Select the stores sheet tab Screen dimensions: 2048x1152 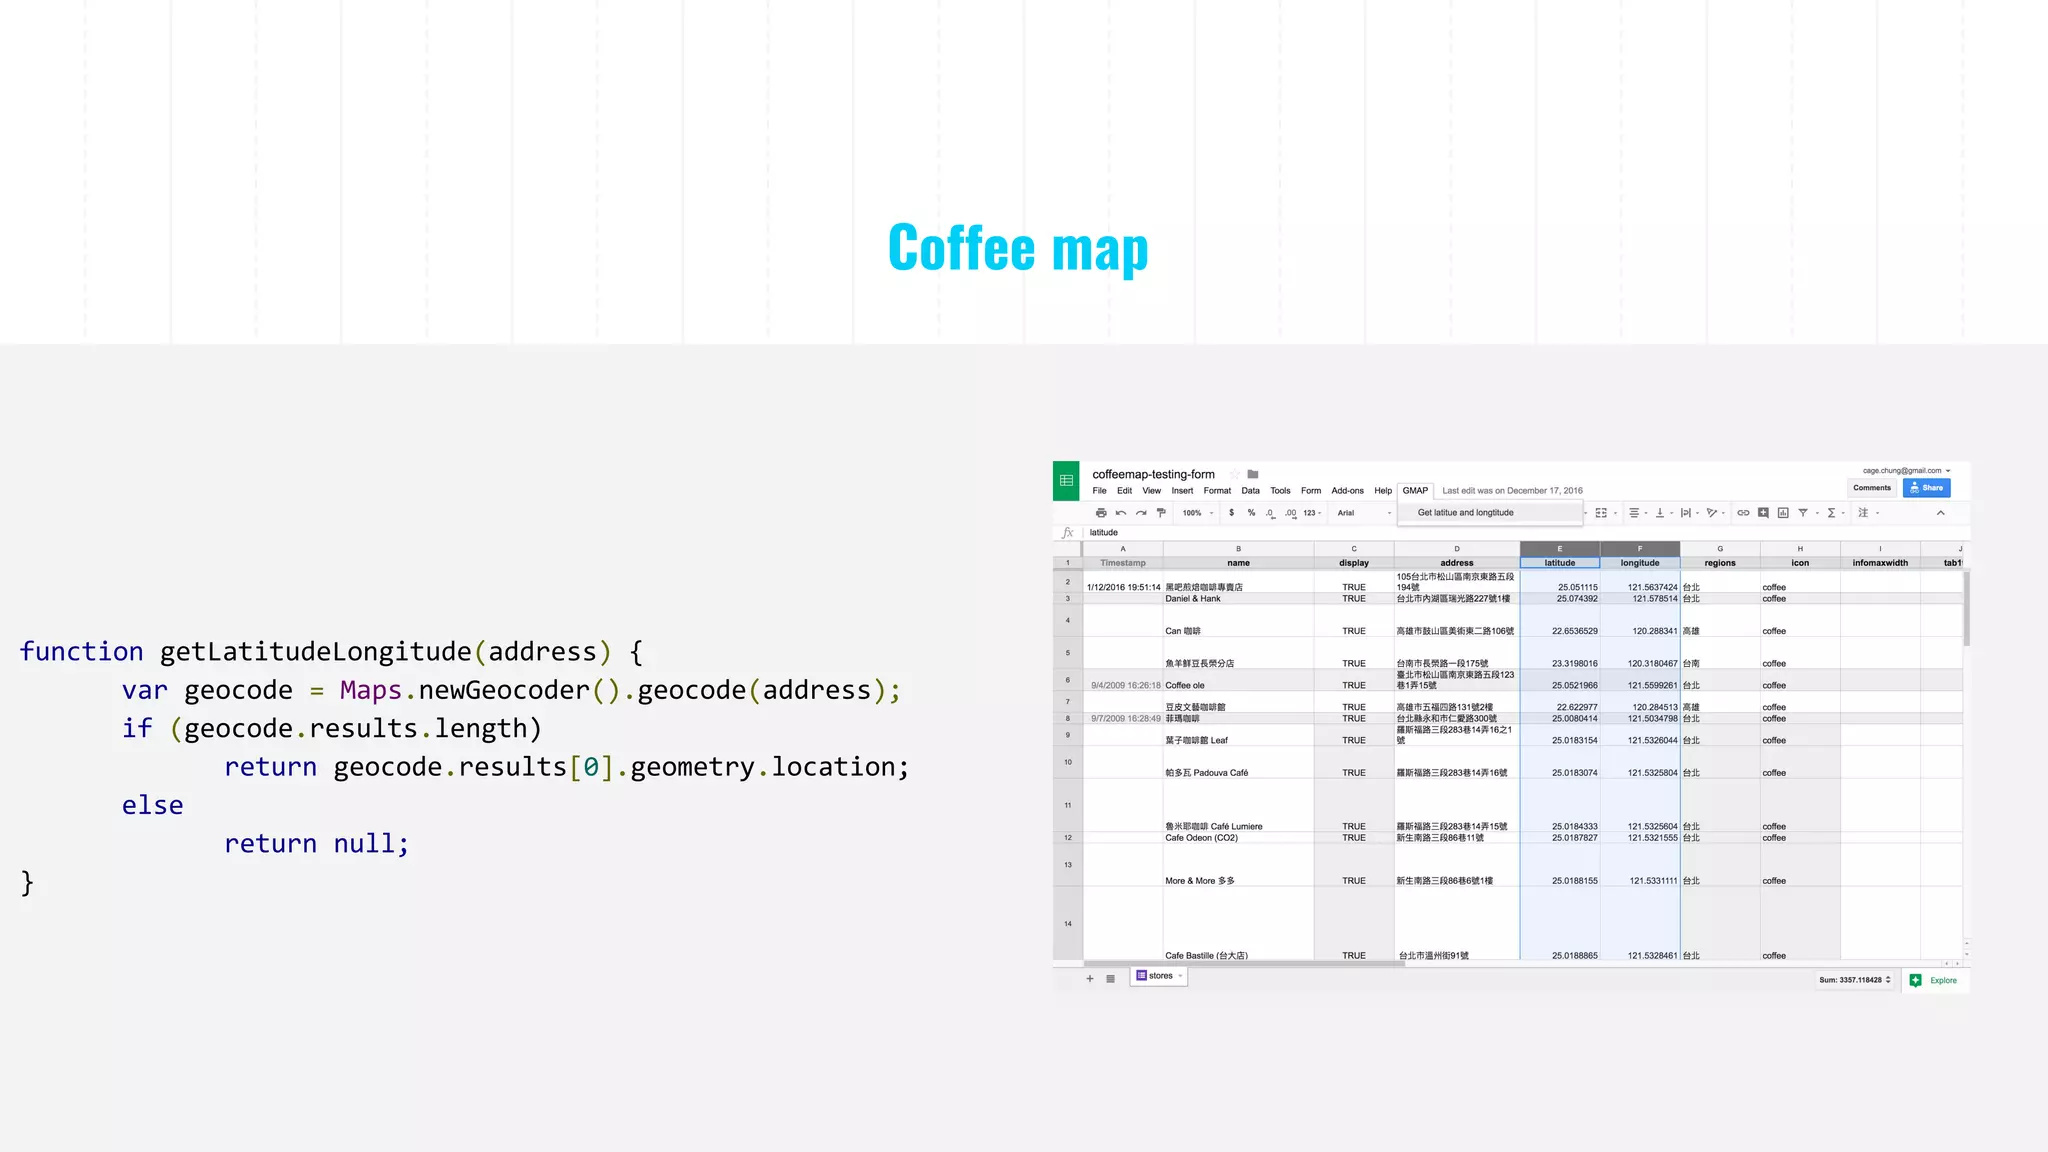tap(1159, 976)
